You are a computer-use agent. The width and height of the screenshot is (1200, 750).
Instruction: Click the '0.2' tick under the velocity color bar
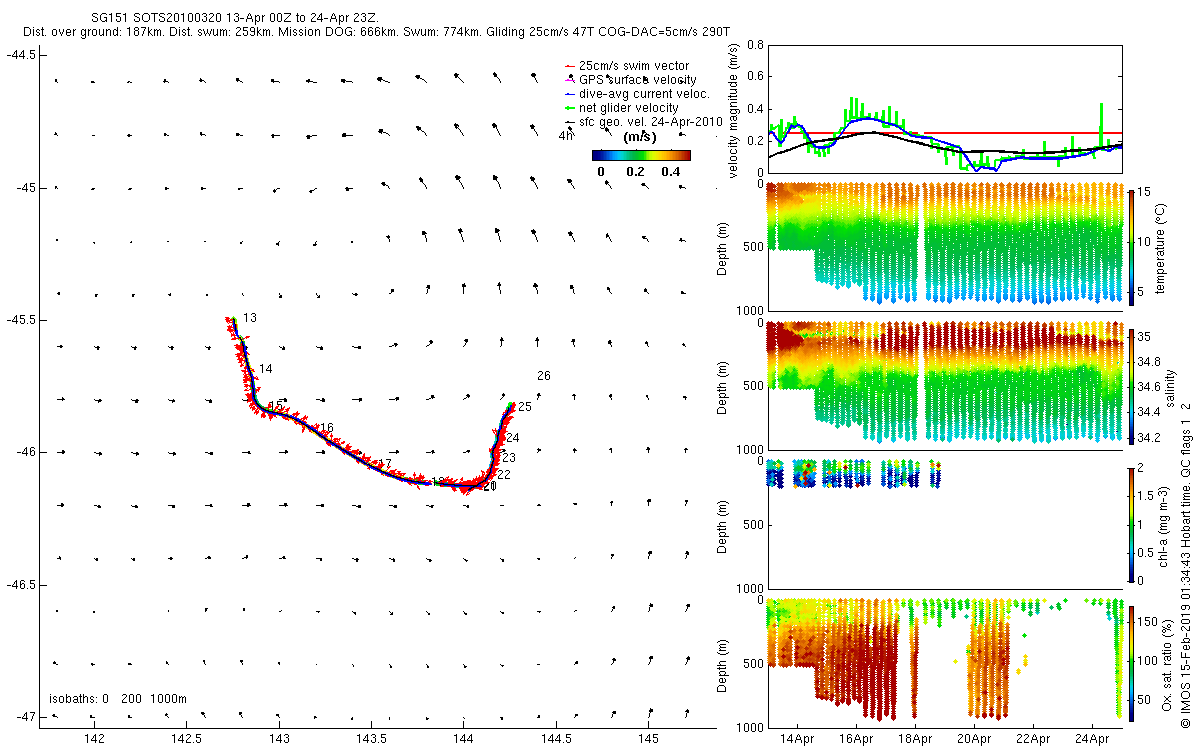[x=635, y=172]
